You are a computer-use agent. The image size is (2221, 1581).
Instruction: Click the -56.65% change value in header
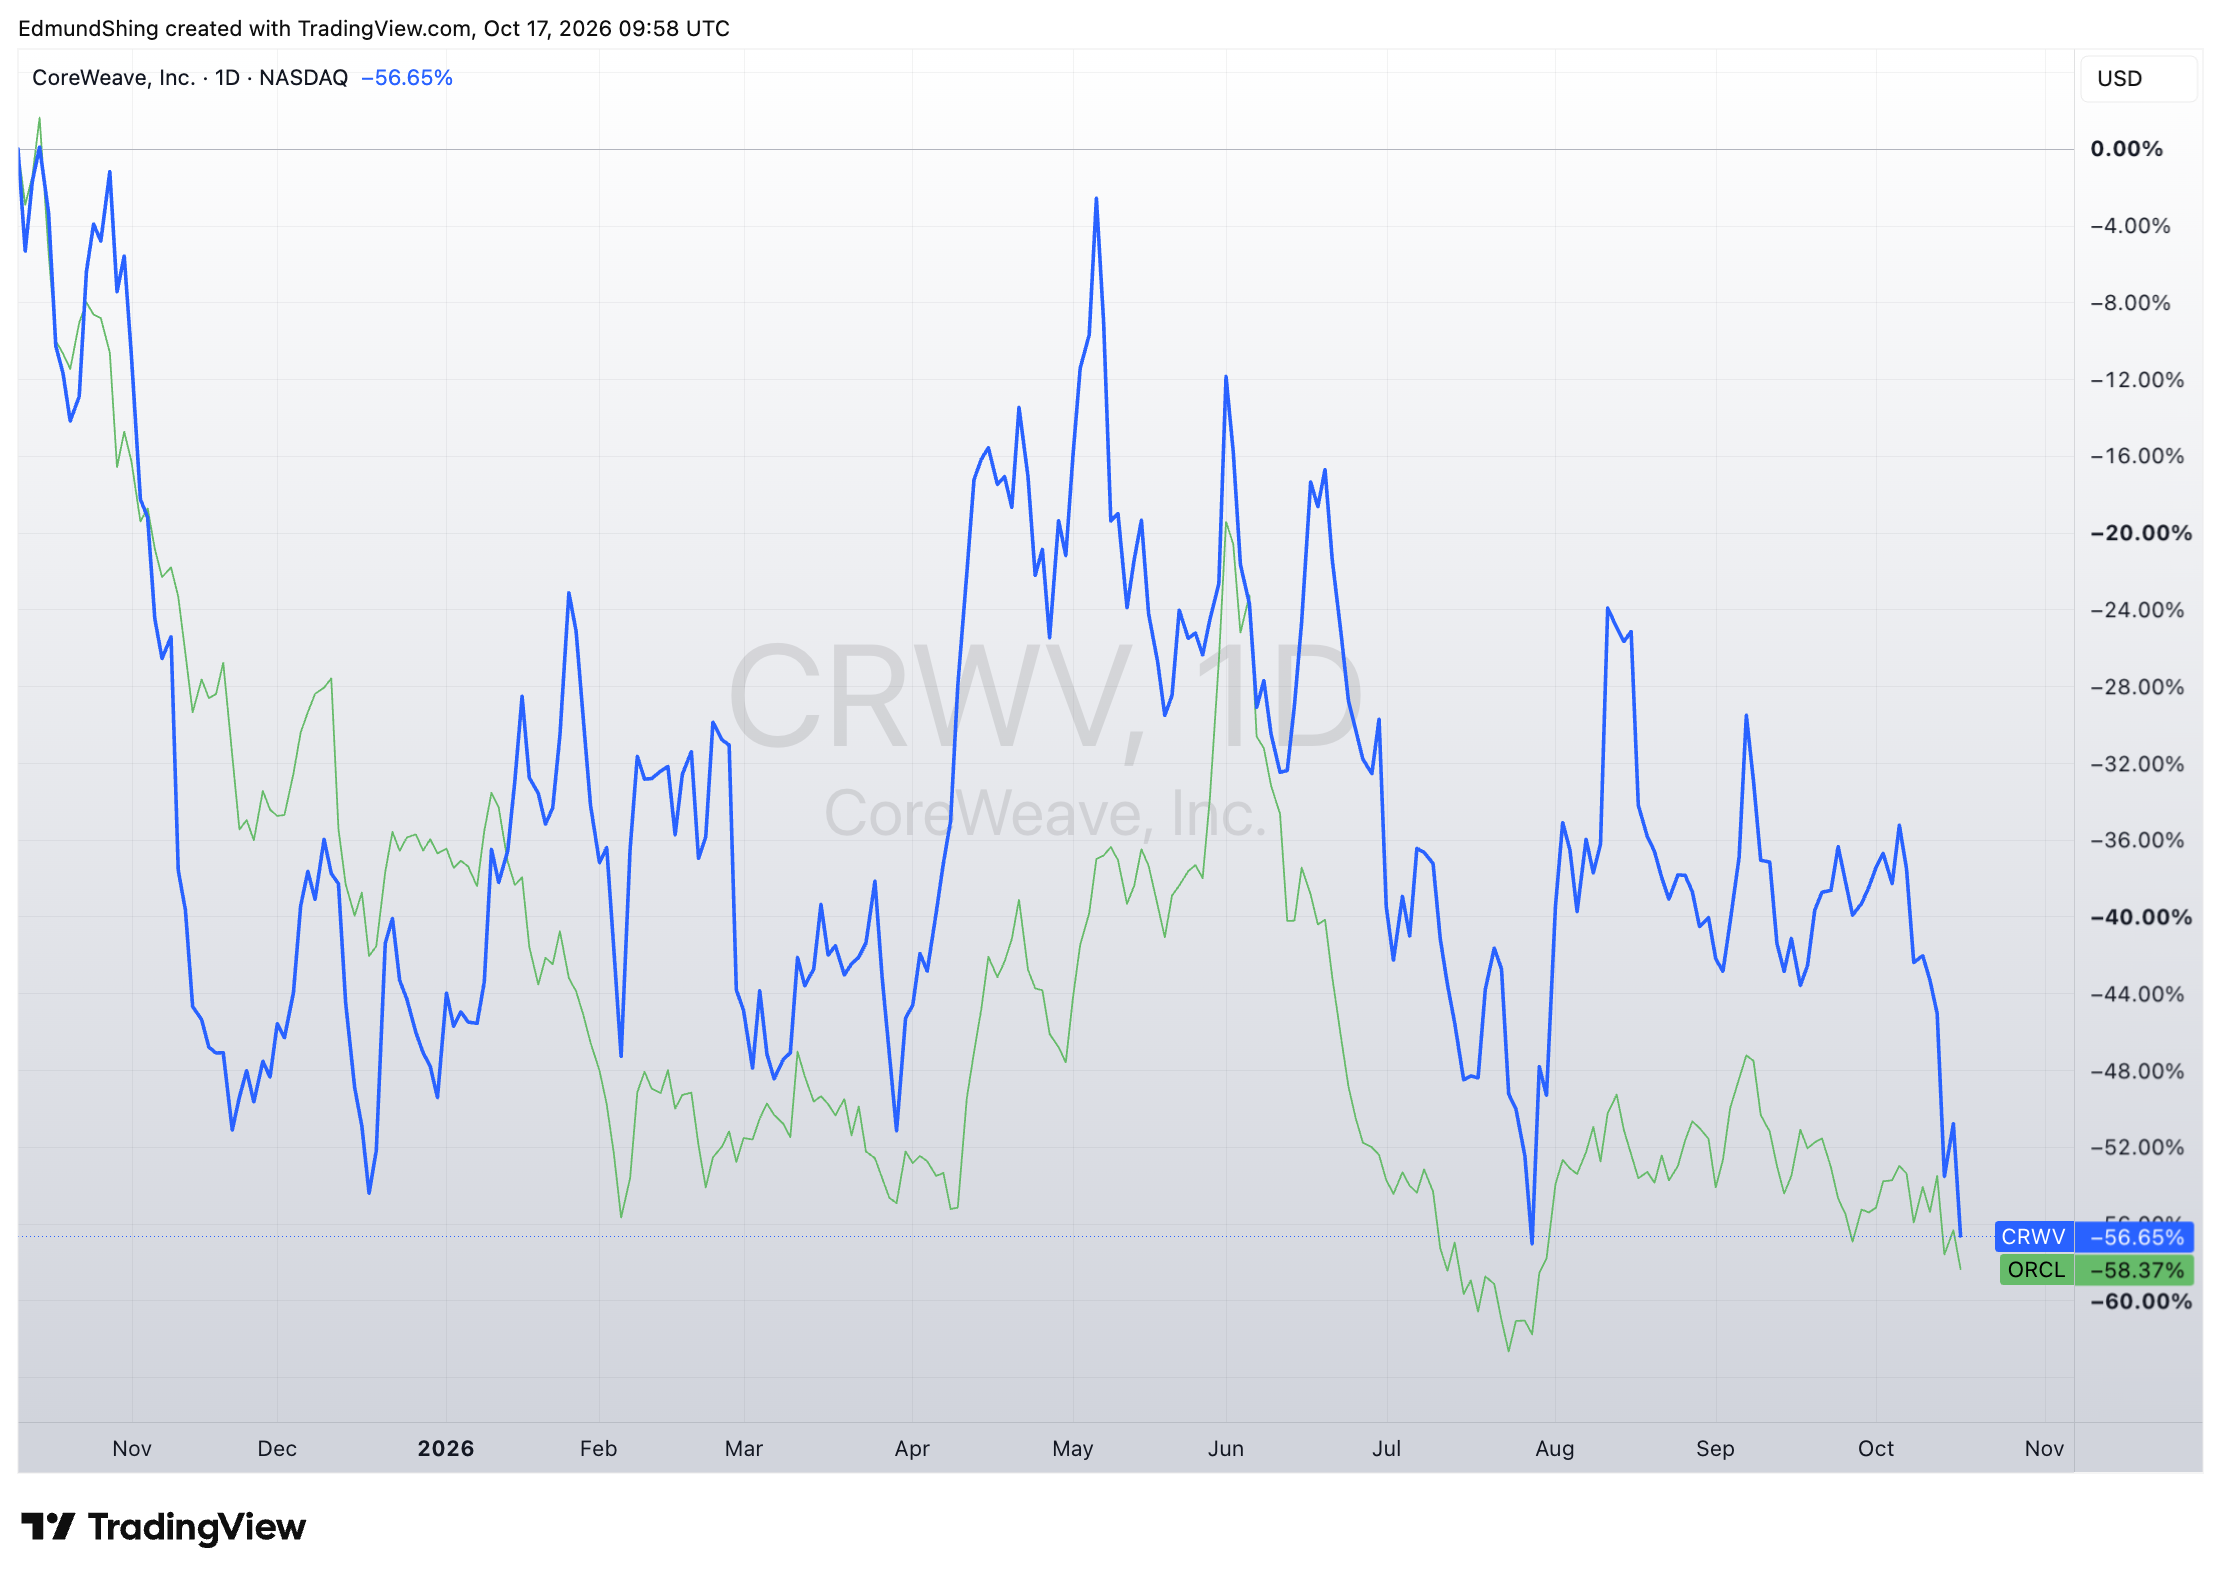407,78
